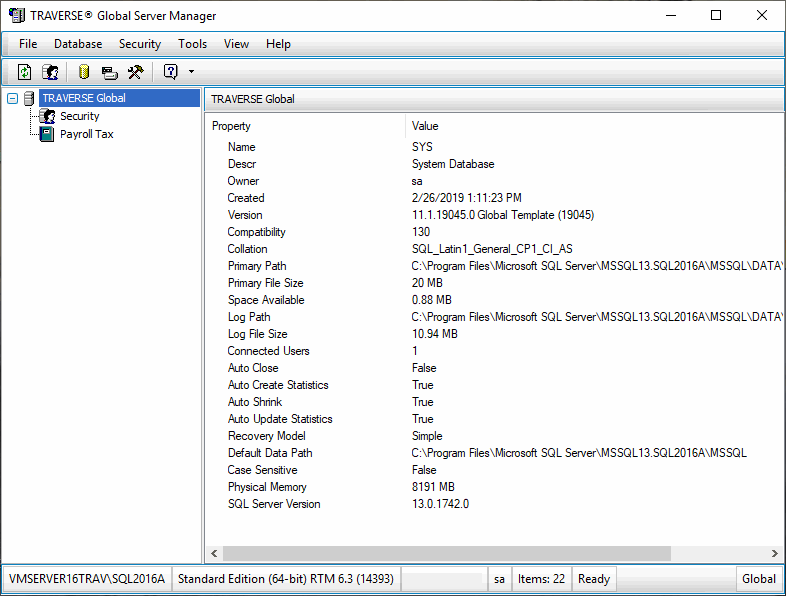Open the View menu
The height and width of the screenshot is (596, 786).
(236, 44)
